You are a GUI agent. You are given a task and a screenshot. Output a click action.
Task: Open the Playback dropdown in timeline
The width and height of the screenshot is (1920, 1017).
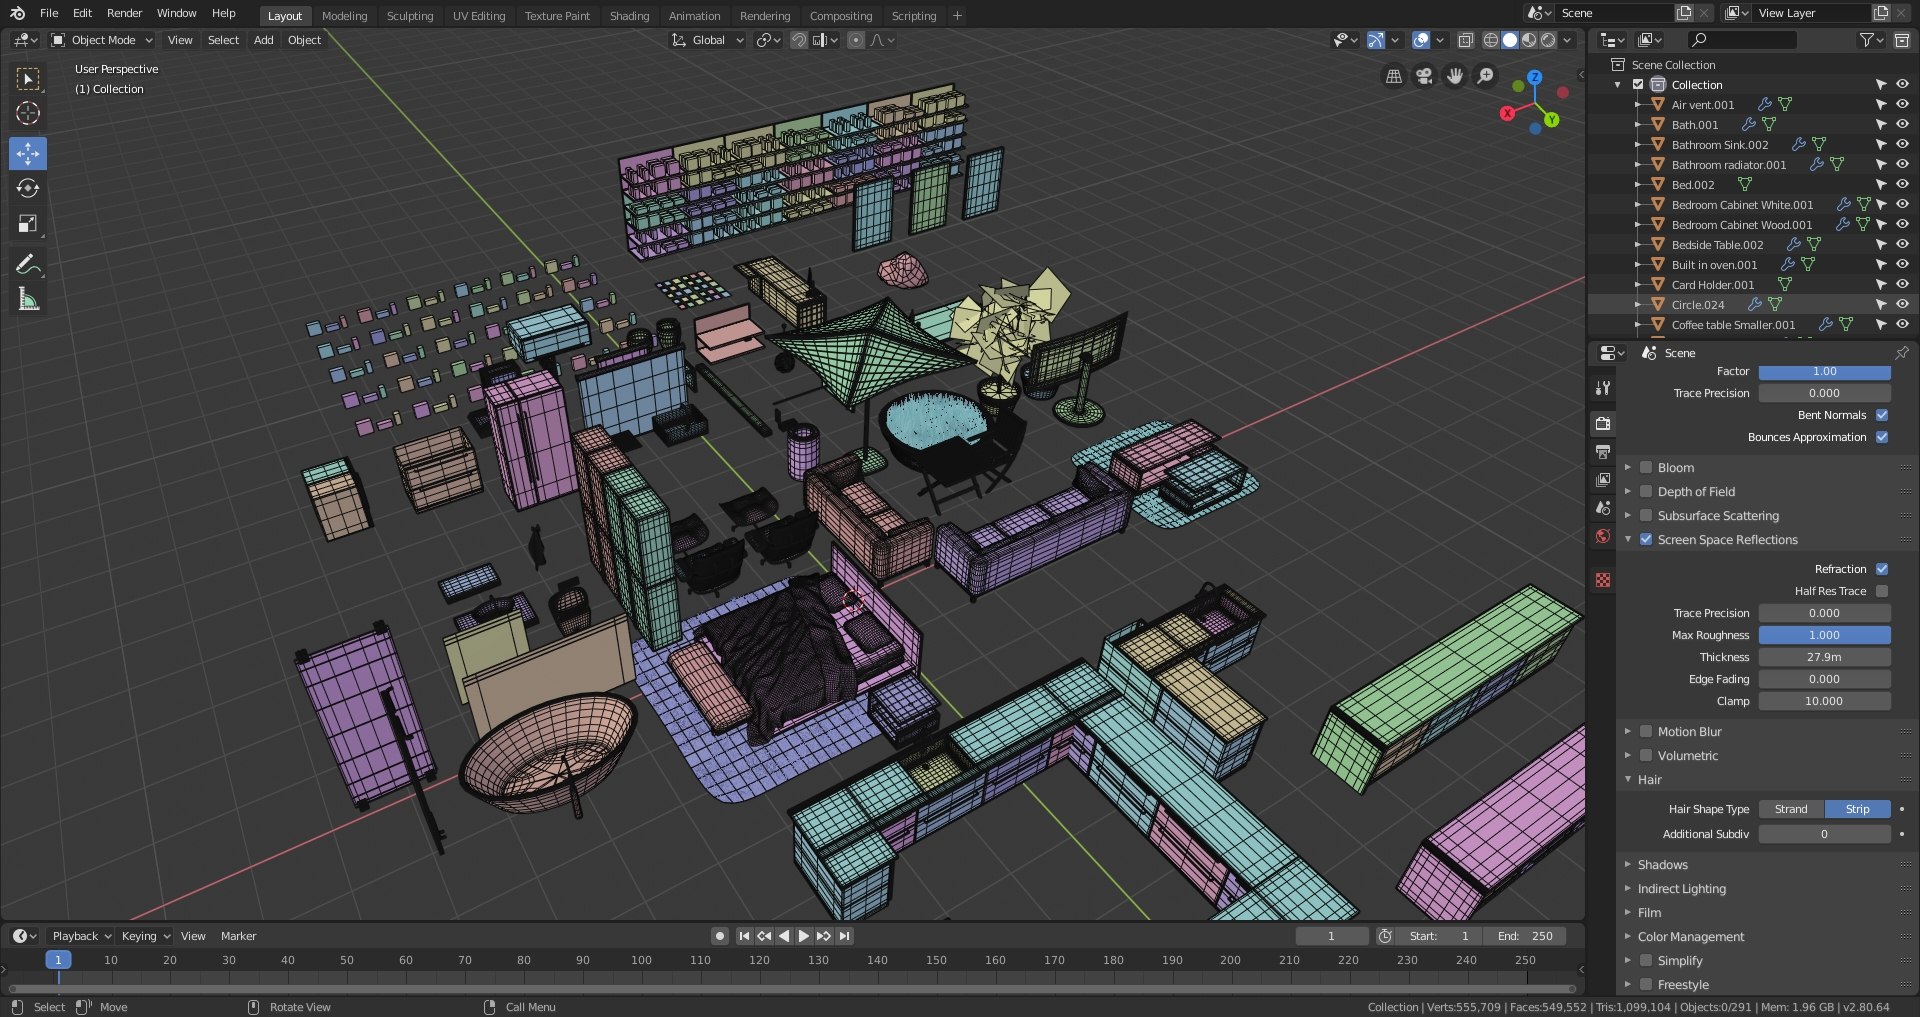81,936
